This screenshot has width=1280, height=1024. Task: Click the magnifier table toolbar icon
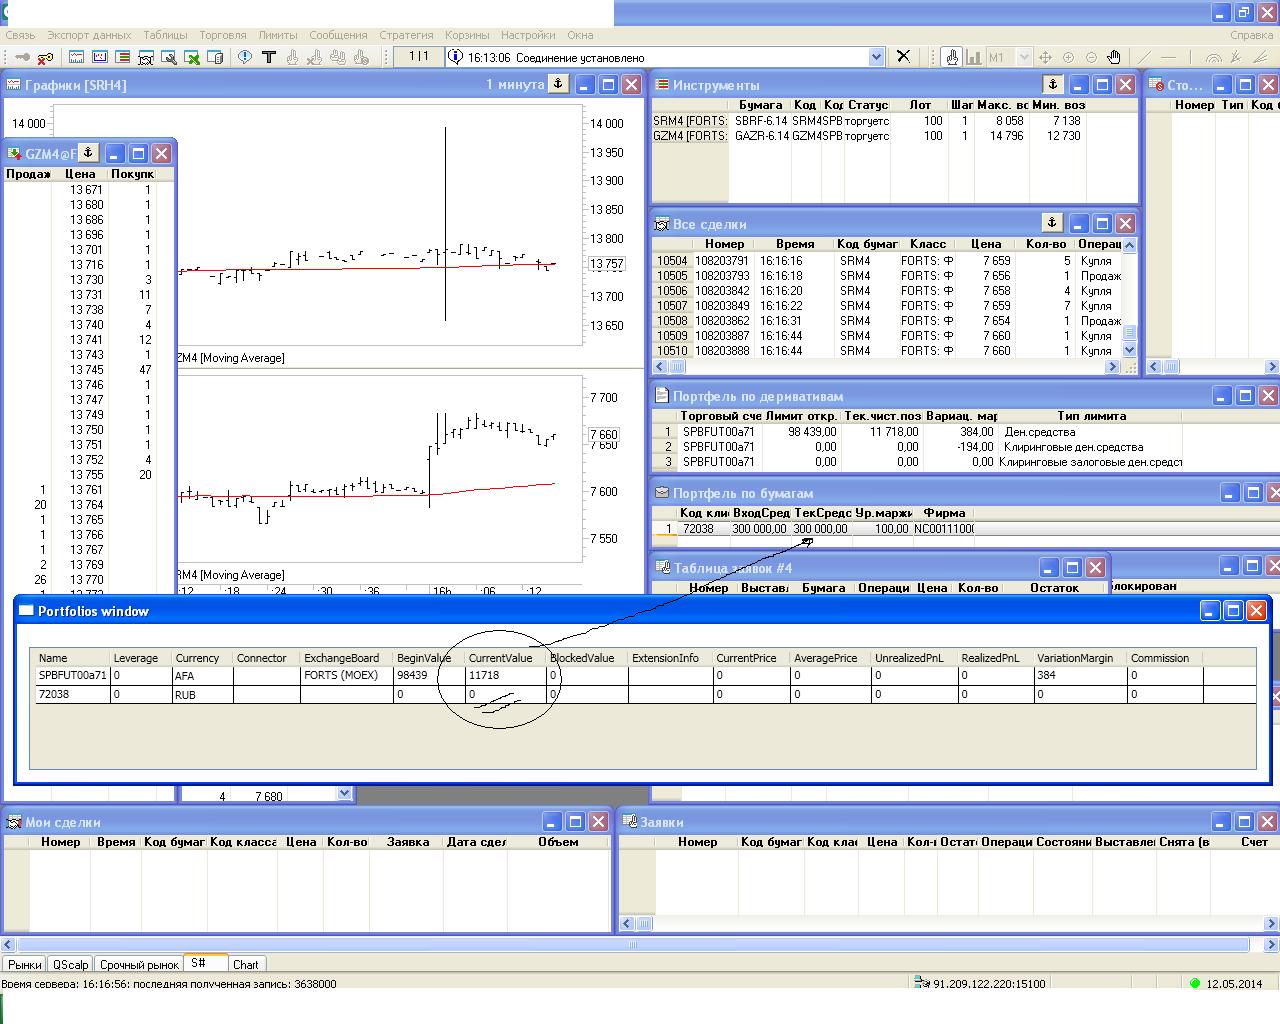169,57
